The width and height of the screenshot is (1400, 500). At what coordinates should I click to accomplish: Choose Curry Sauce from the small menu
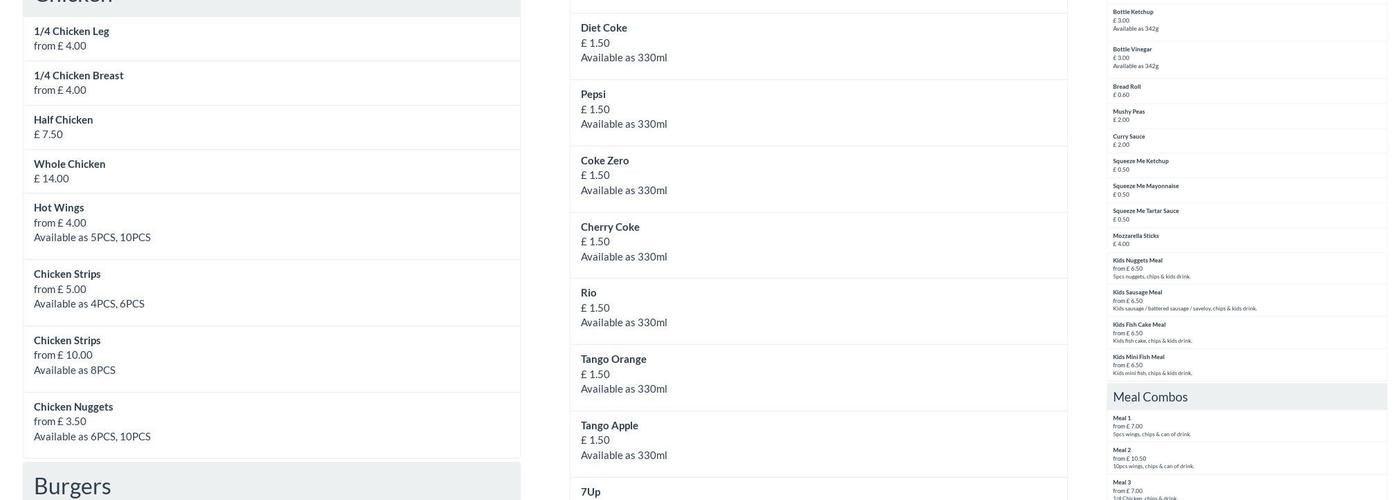tap(1129, 137)
